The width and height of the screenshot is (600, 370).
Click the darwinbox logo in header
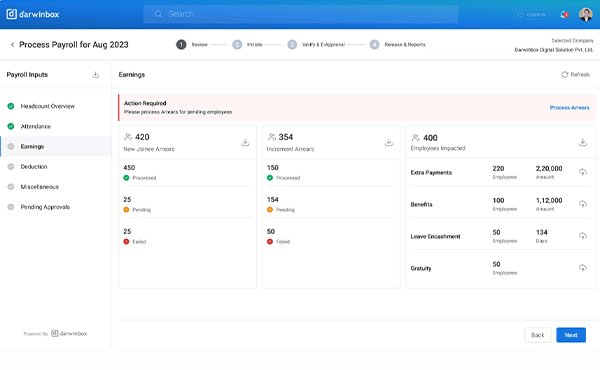pyautogui.click(x=33, y=14)
